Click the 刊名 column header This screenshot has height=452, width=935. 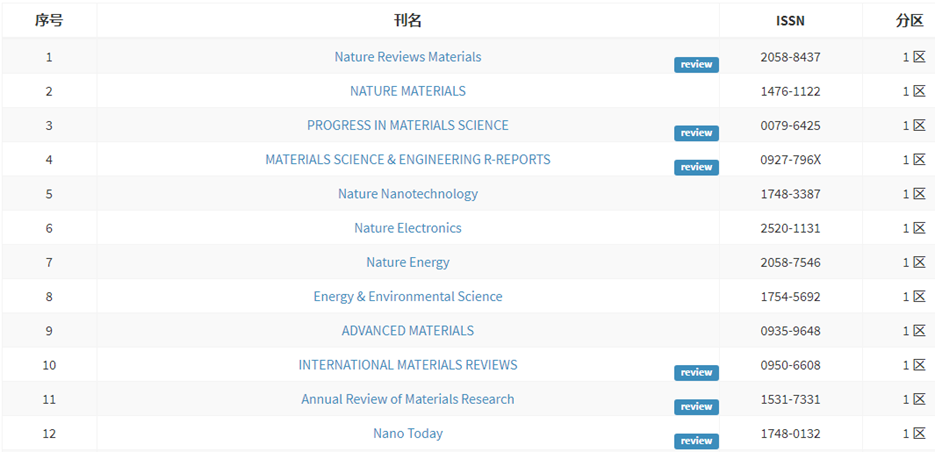[408, 21]
